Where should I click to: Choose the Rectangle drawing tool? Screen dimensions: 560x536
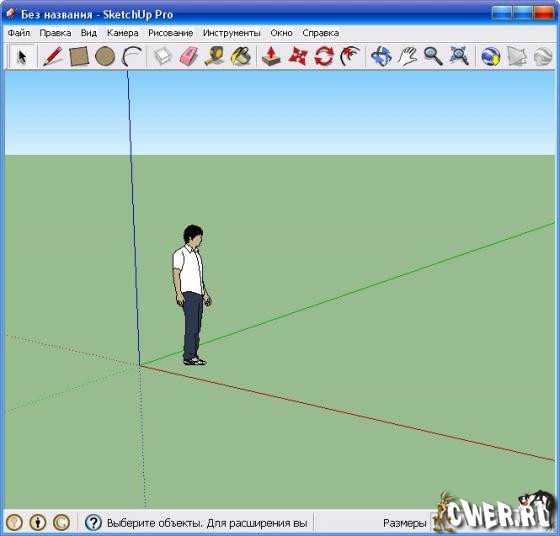click(x=79, y=56)
